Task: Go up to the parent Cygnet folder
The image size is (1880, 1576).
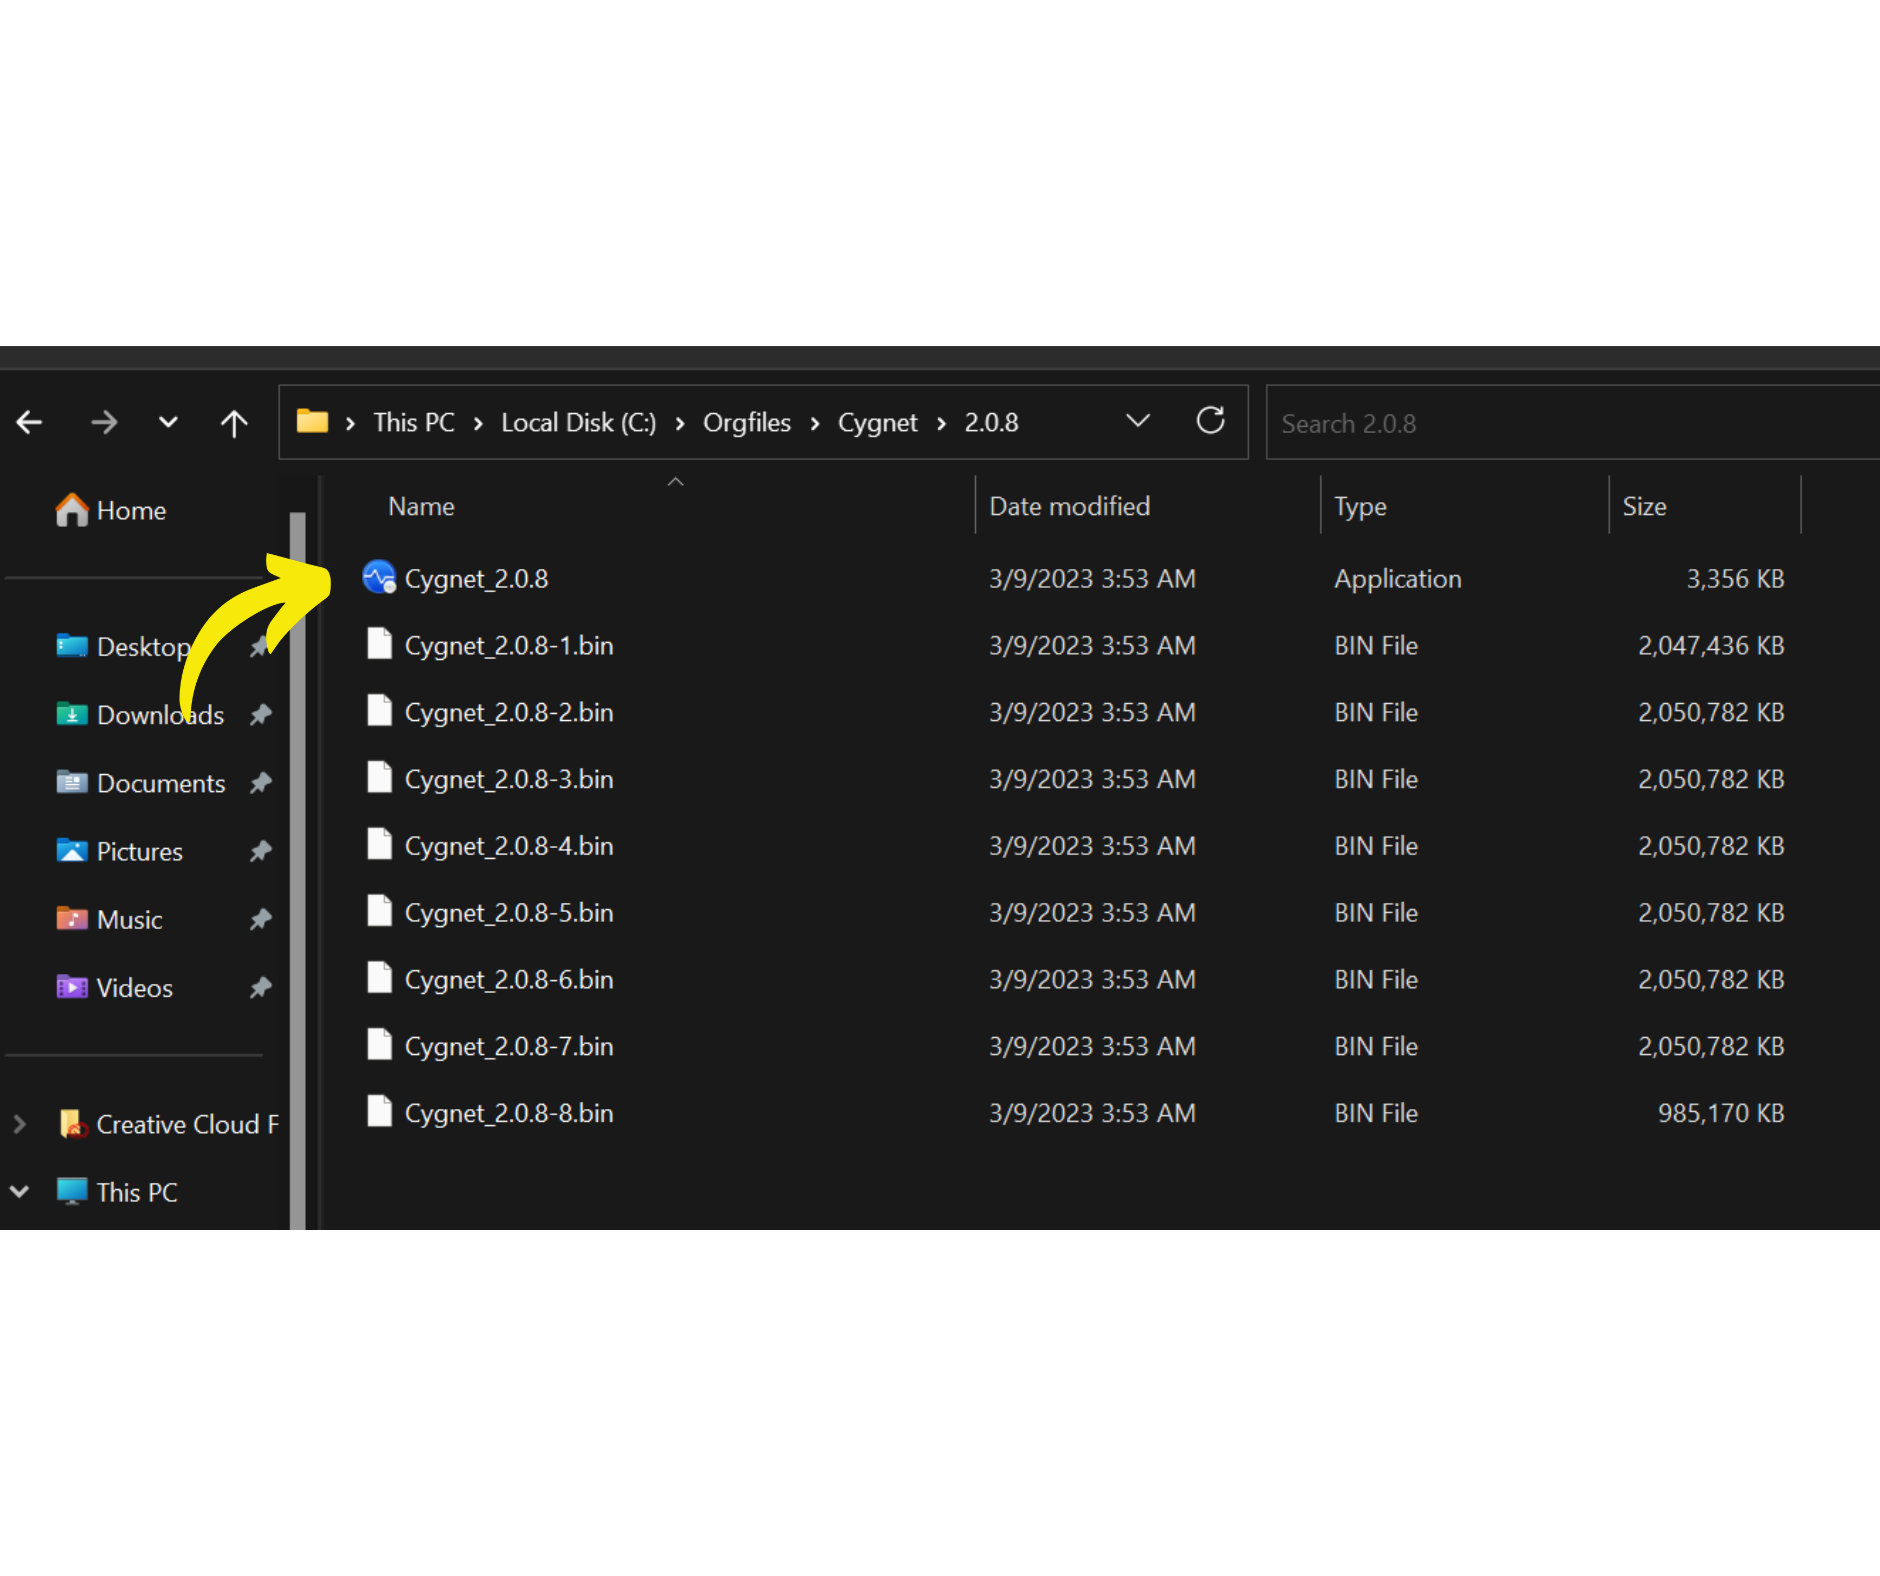Action: pos(234,421)
